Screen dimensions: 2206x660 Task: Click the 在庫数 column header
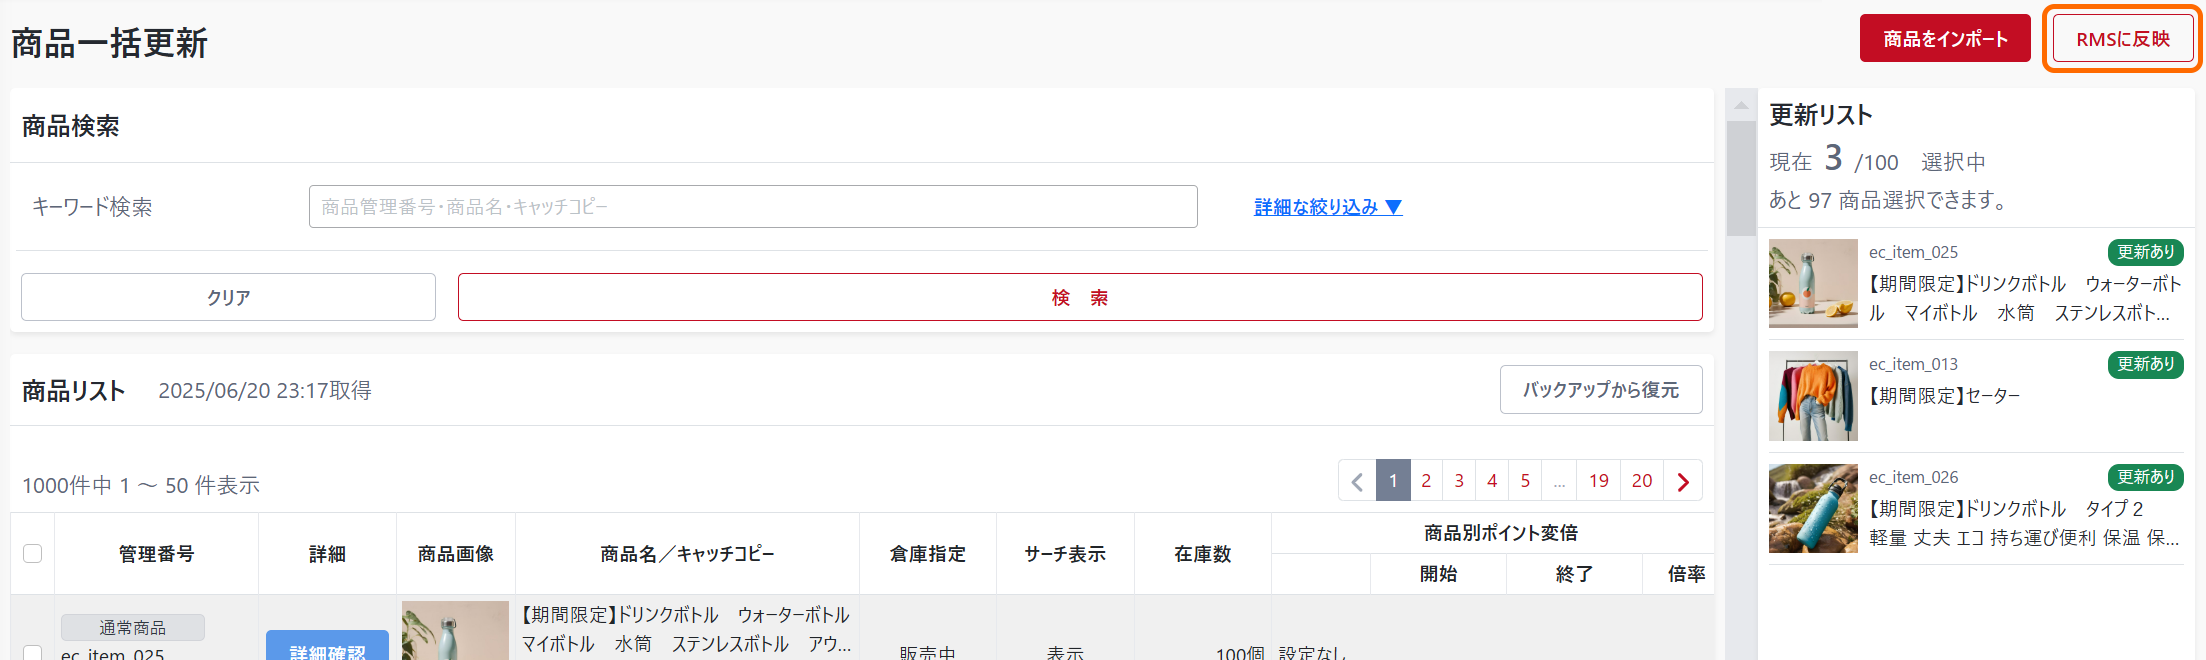[1203, 554]
